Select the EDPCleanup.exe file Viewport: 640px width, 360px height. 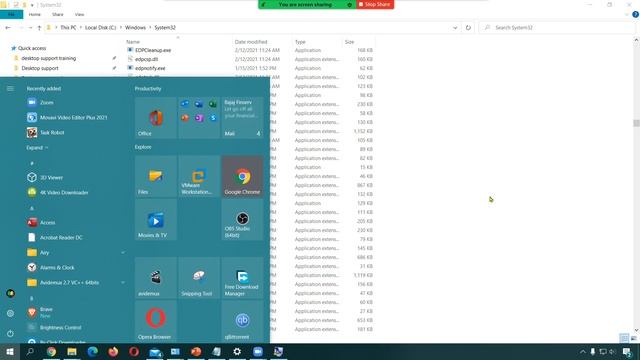coord(153,50)
